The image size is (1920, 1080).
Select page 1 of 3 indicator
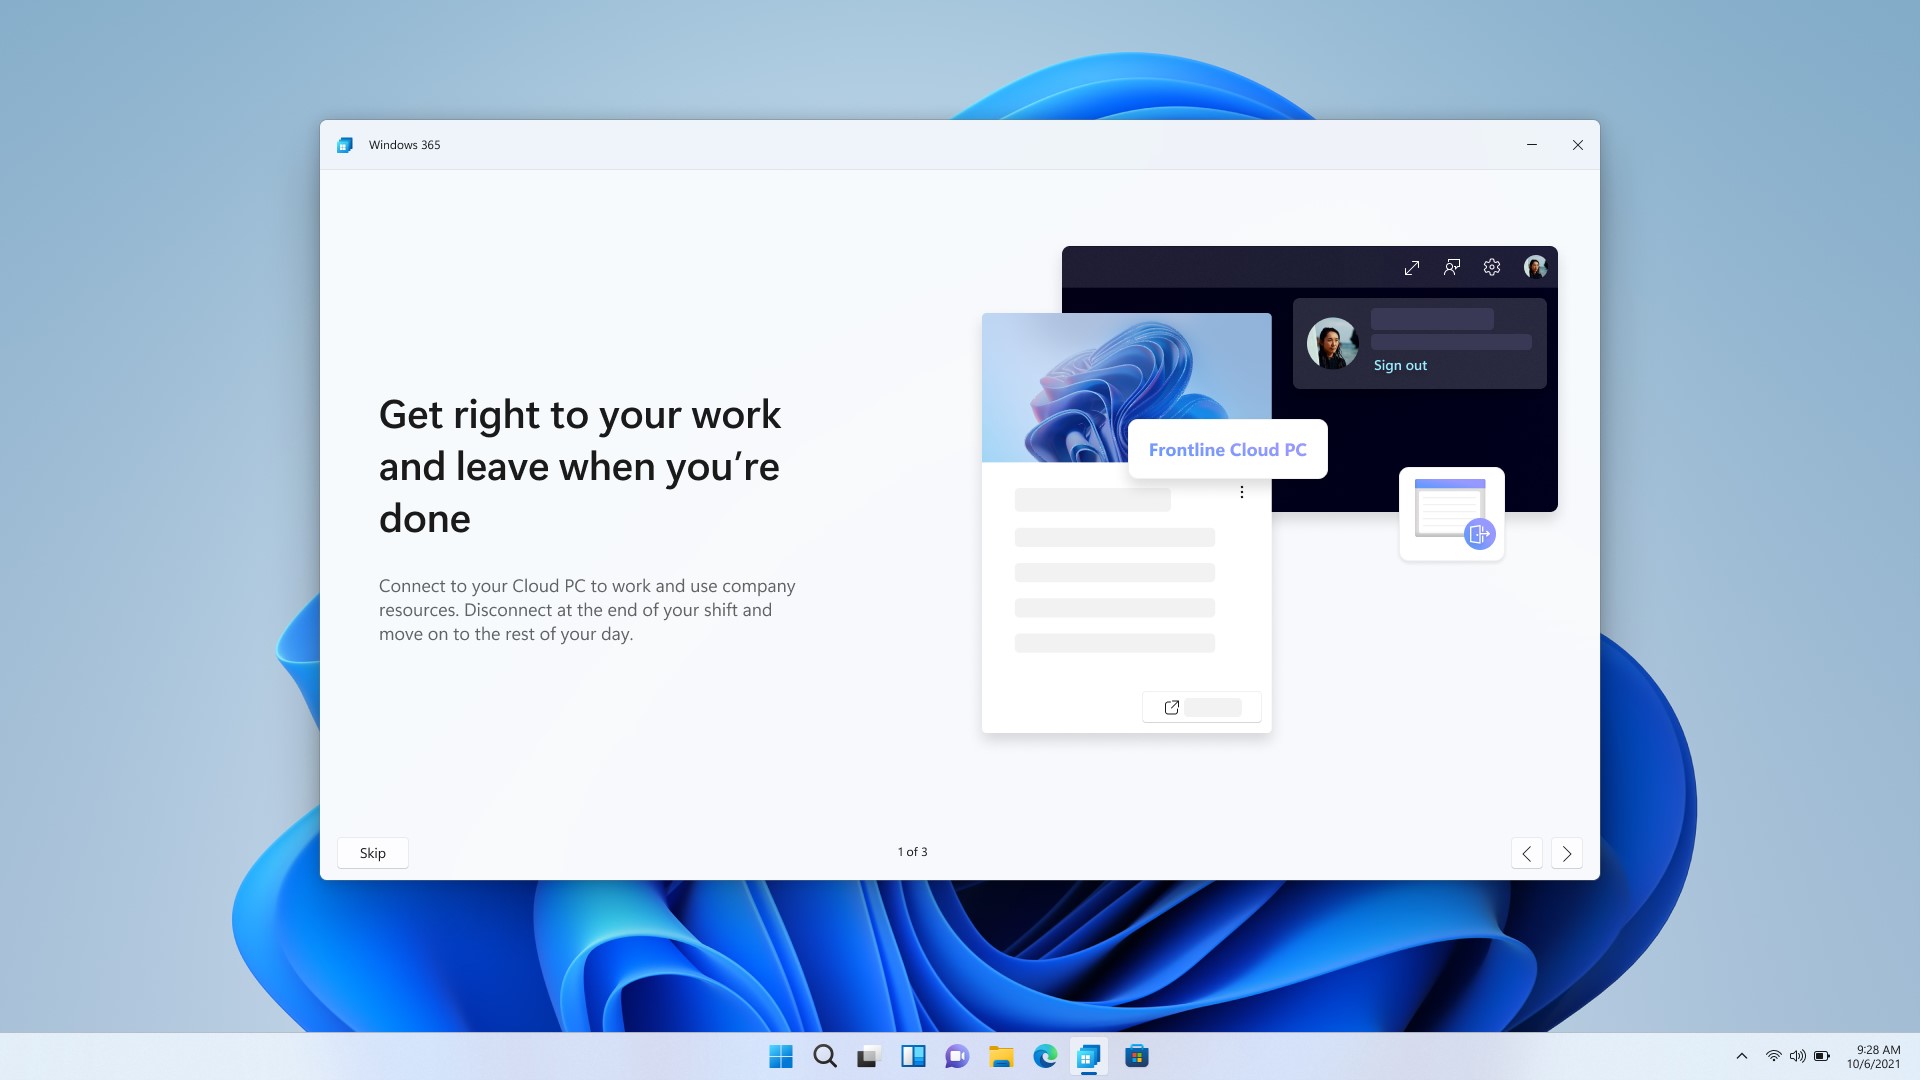pyautogui.click(x=913, y=852)
